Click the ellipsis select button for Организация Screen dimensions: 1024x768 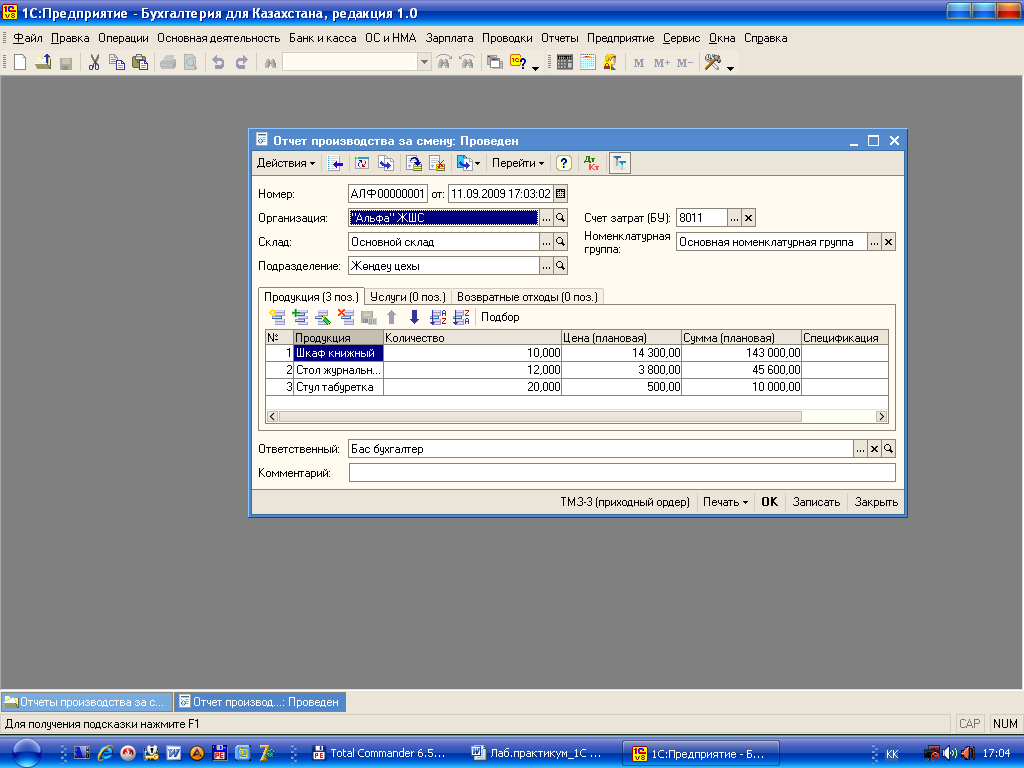[547, 218]
